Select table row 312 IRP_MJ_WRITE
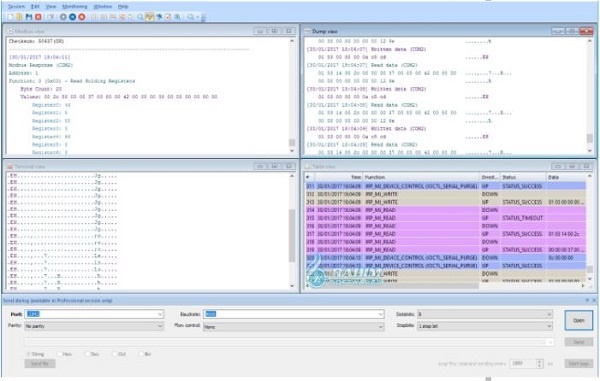This screenshot has height=381, width=600. click(445, 194)
